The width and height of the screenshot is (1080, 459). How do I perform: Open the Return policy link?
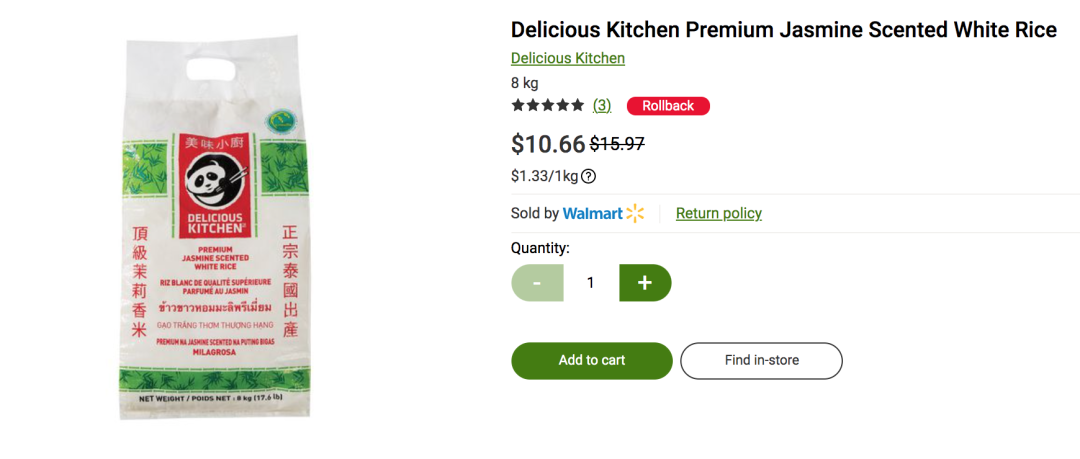coord(718,214)
